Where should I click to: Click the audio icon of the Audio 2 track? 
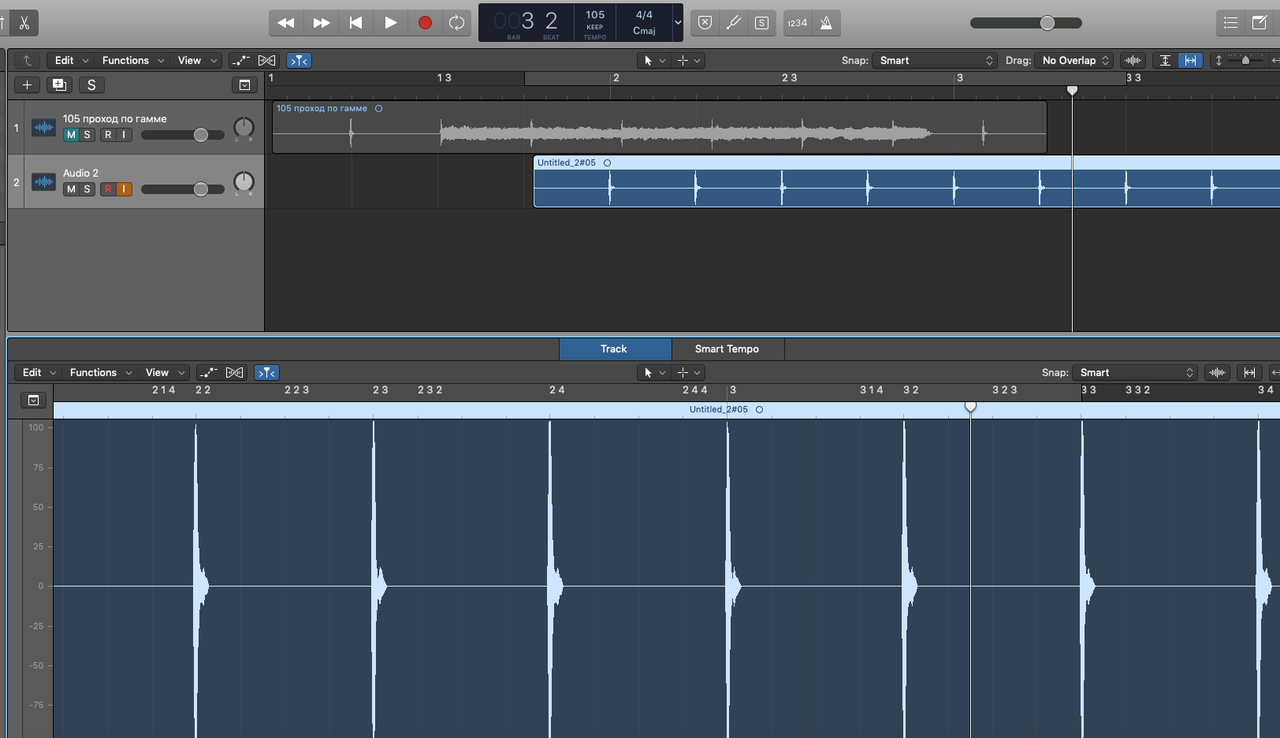(43, 182)
